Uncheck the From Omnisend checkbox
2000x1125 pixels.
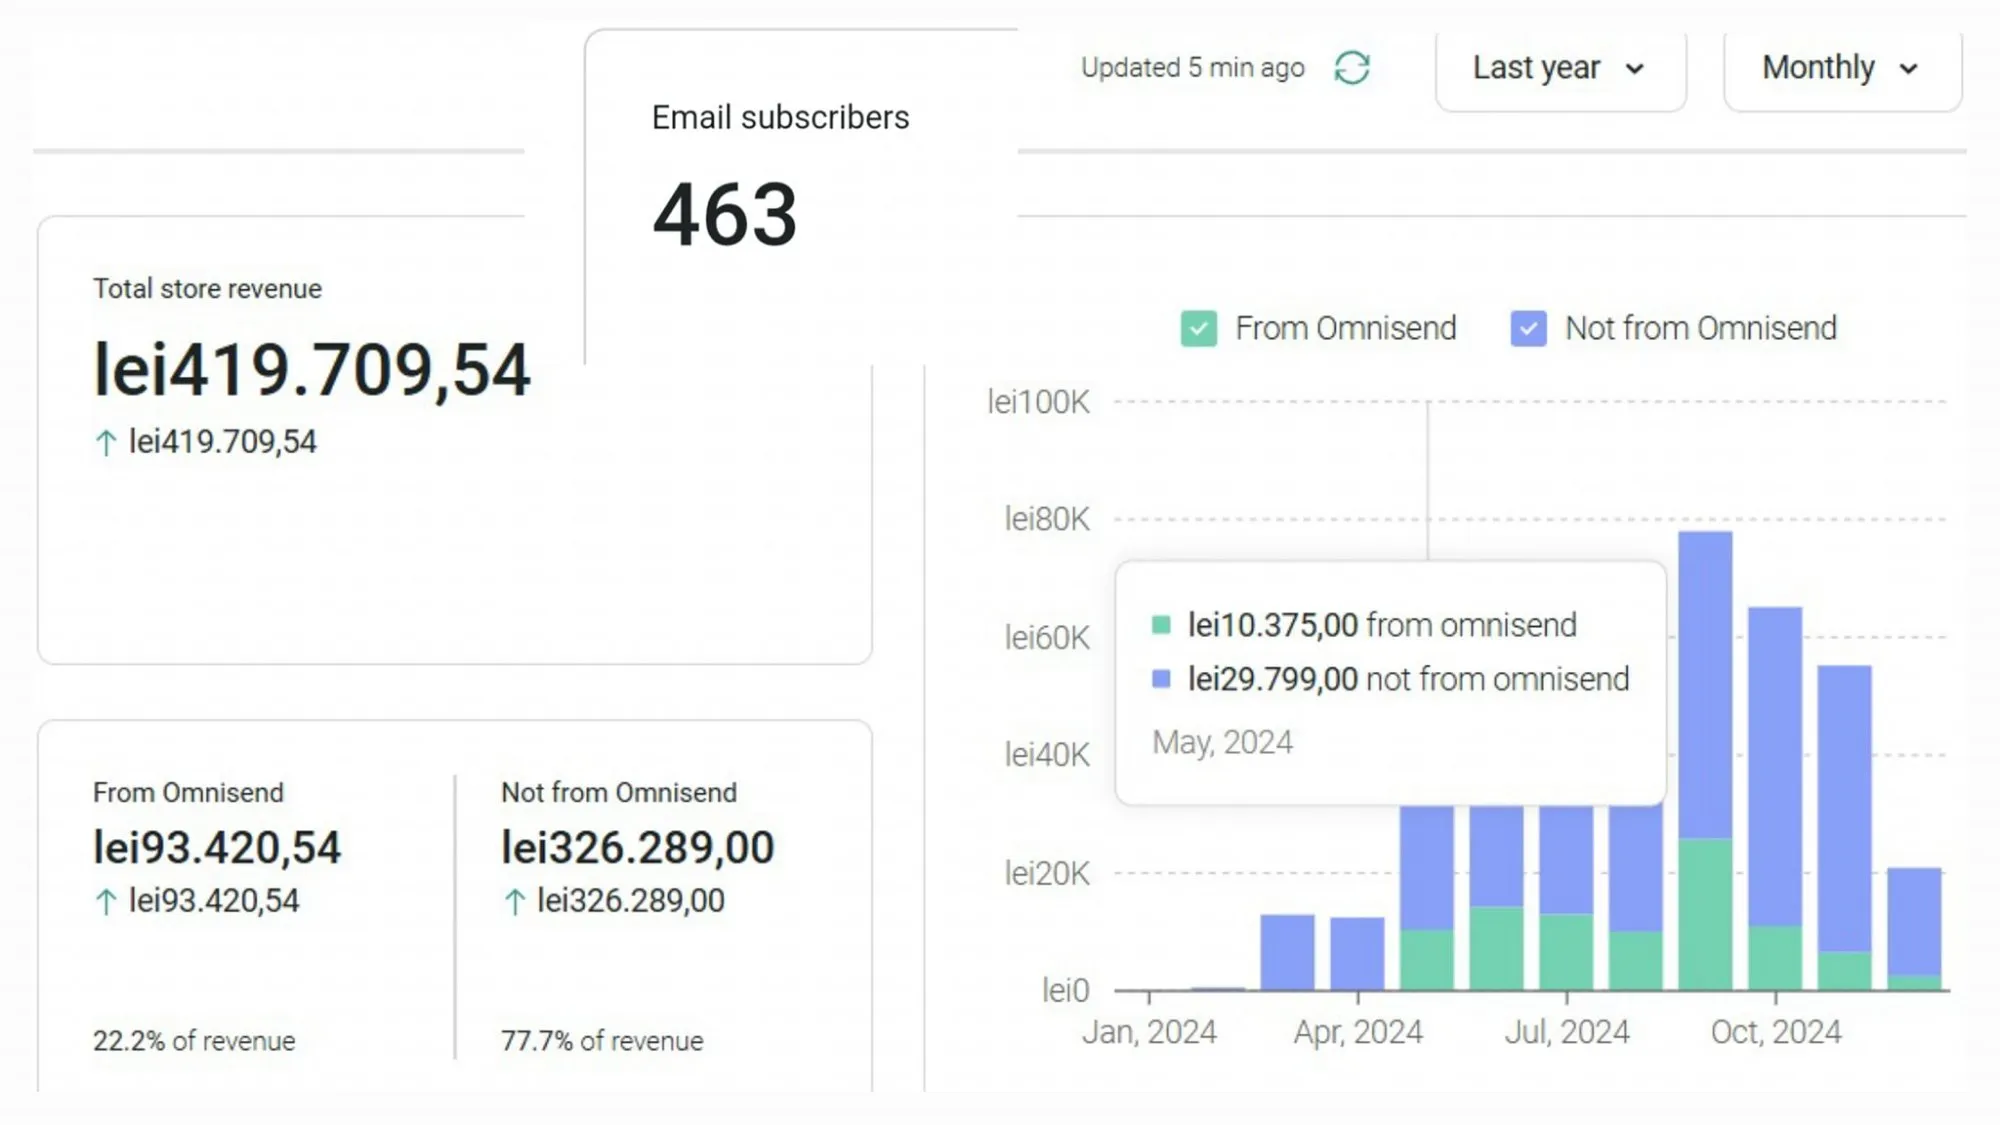point(1198,329)
